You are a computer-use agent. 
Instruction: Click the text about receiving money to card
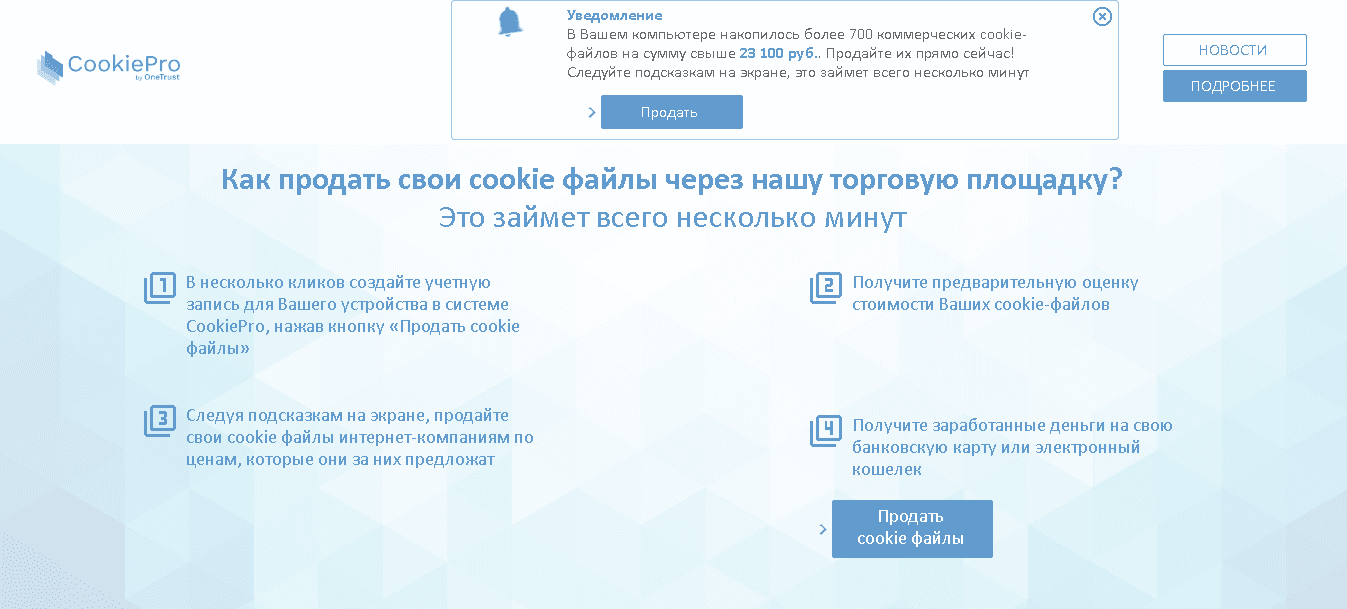(1010, 447)
